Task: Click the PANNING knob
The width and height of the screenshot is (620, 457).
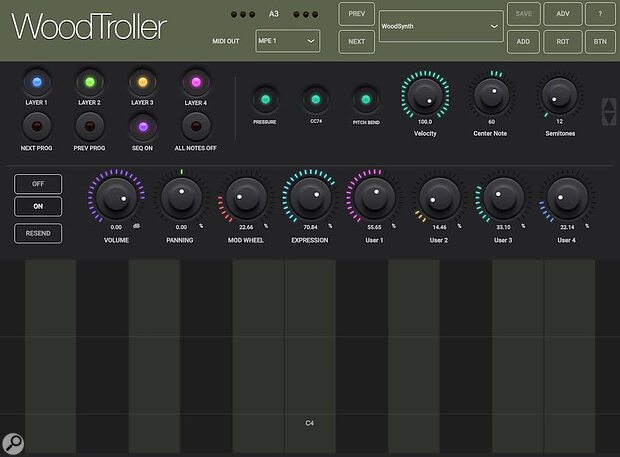Action: tap(181, 197)
